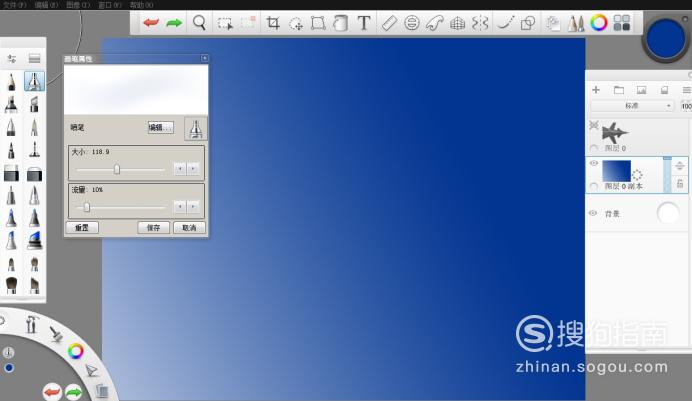The height and width of the screenshot is (401, 692).
Task: Open the Brush Palette from top toolbar
Action: click(576, 23)
